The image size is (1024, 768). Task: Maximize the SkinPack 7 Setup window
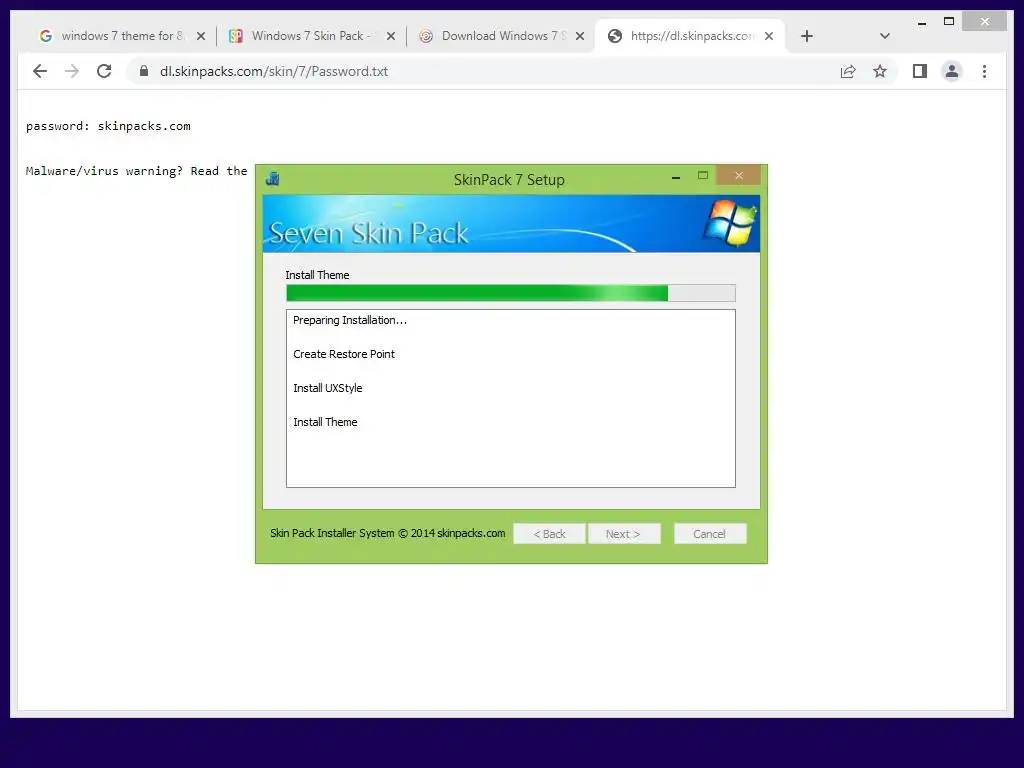tap(703, 175)
